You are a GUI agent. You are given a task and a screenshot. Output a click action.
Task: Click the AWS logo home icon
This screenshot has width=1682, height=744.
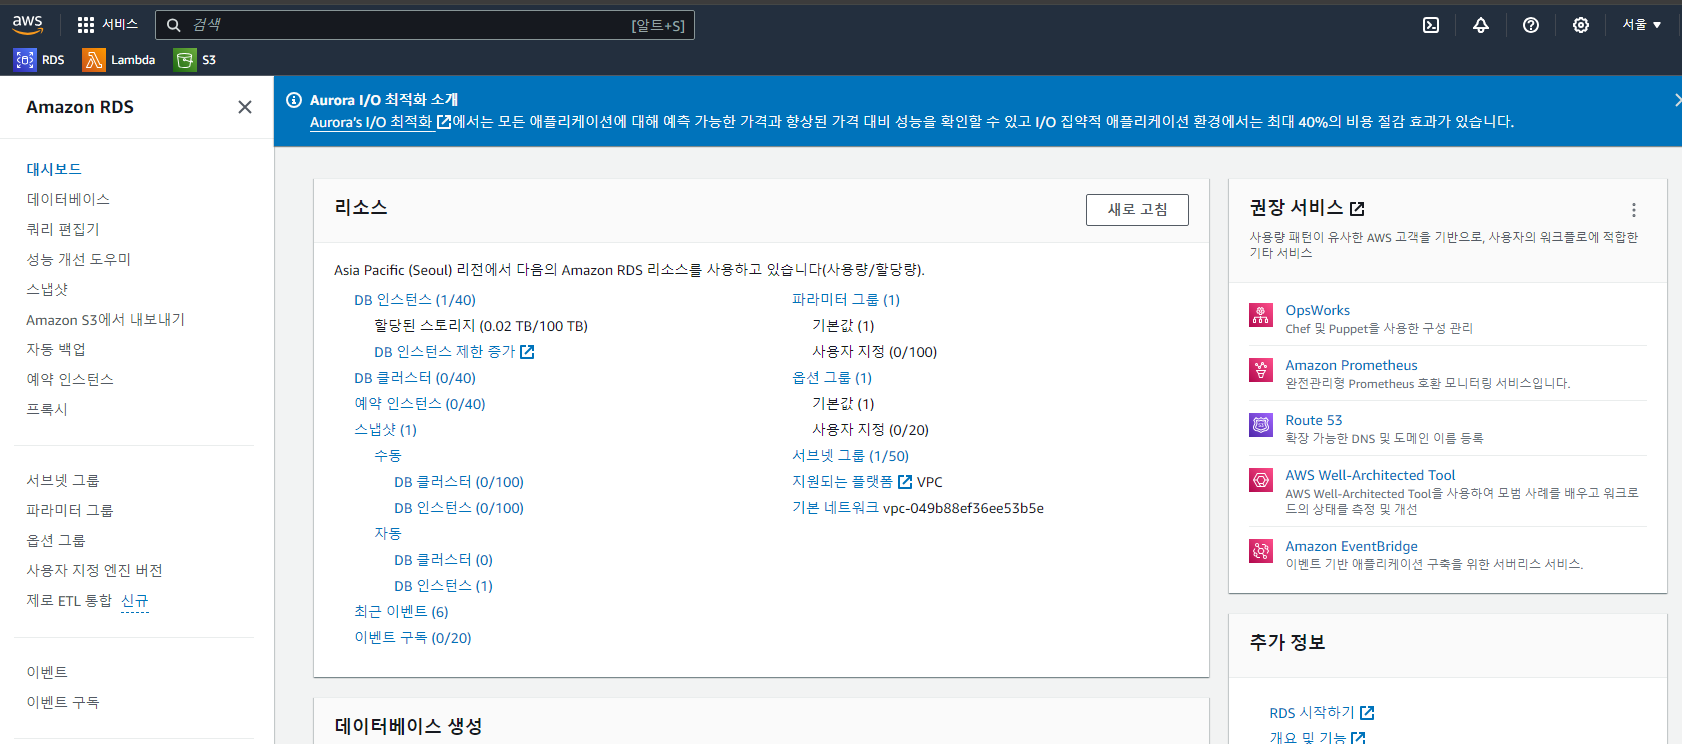(27, 24)
